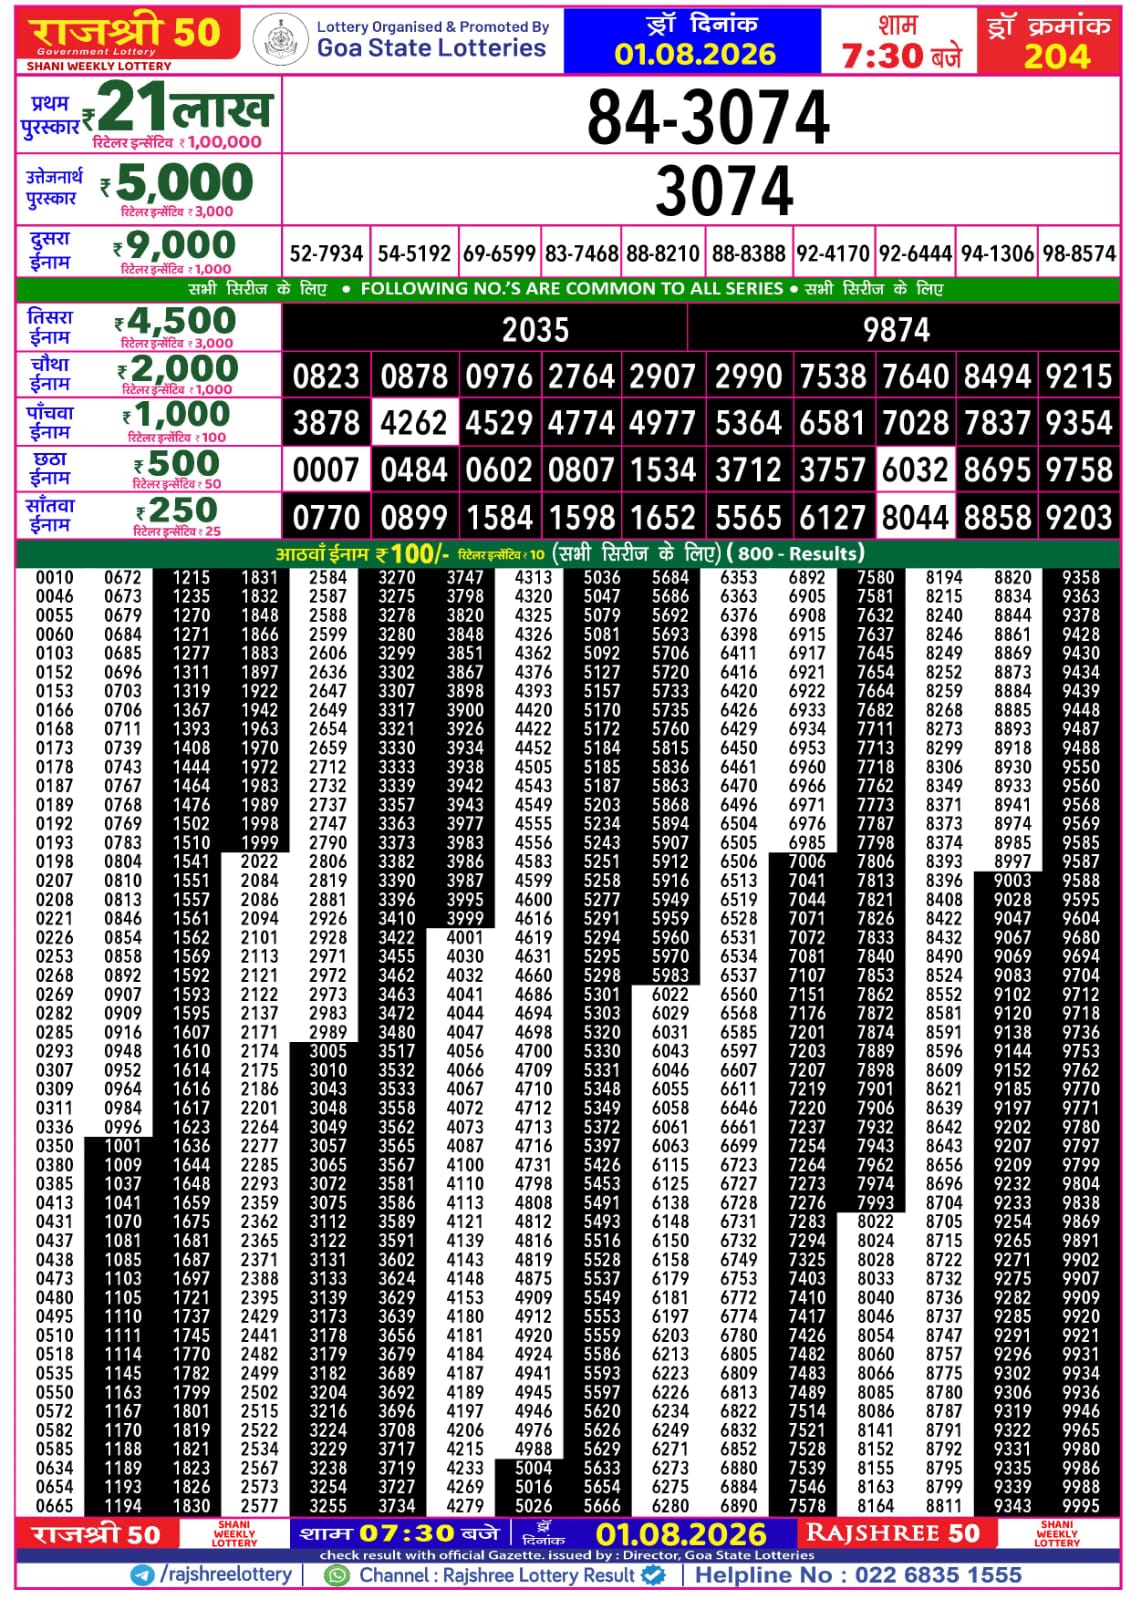Screen dimensions: 1131x1599
Task: Click the Telegram icon beside /rajshreelottery
Action: click(142, 1575)
